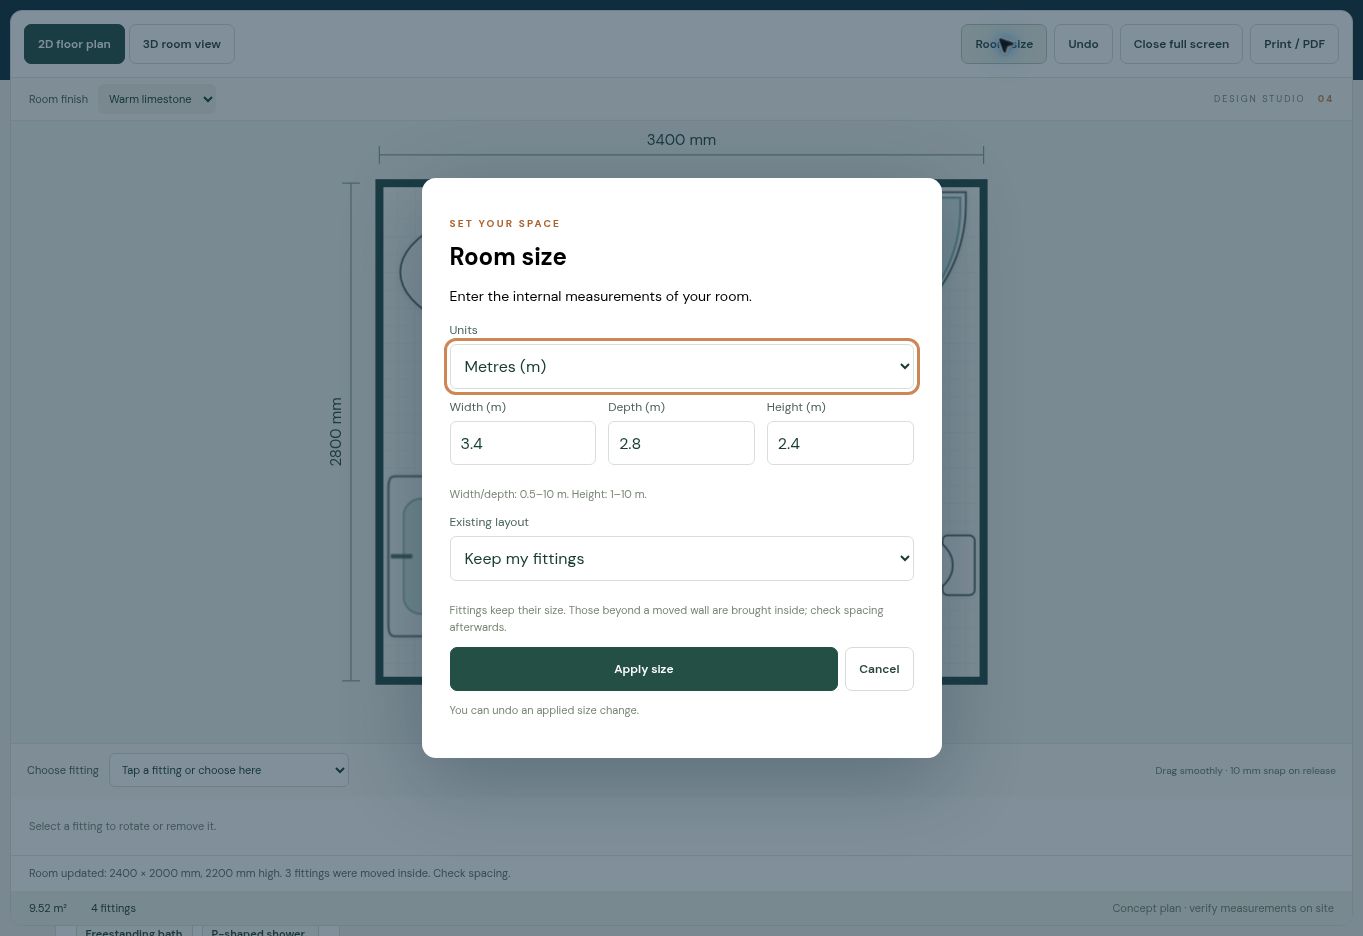Switch to the 3D room view tab
This screenshot has width=1363, height=936.
pyautogui.click(x=182, y=44)
